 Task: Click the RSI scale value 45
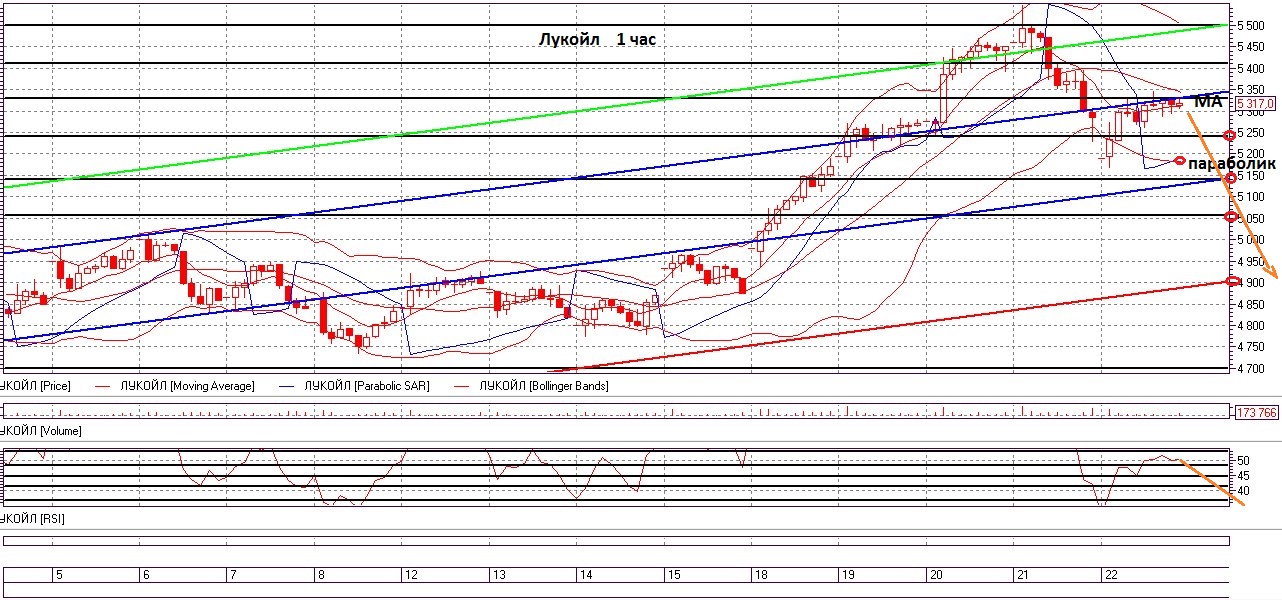[1244, 475]
